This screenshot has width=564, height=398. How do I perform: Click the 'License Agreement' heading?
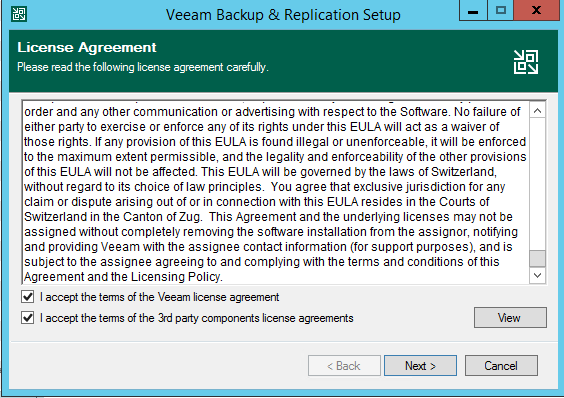87,48
